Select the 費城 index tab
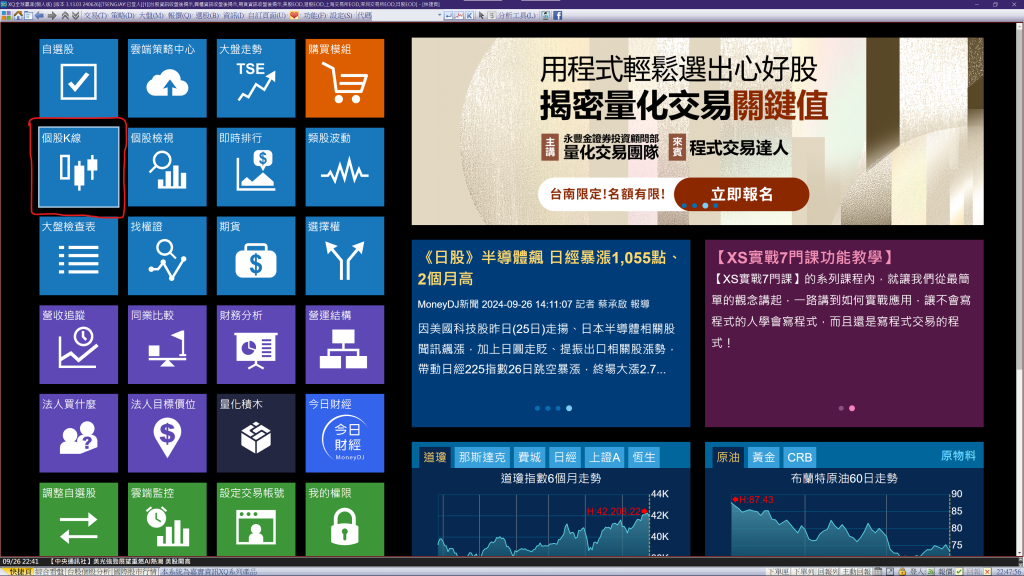This screenshot has width=1024, height=576. coord(529,457)
